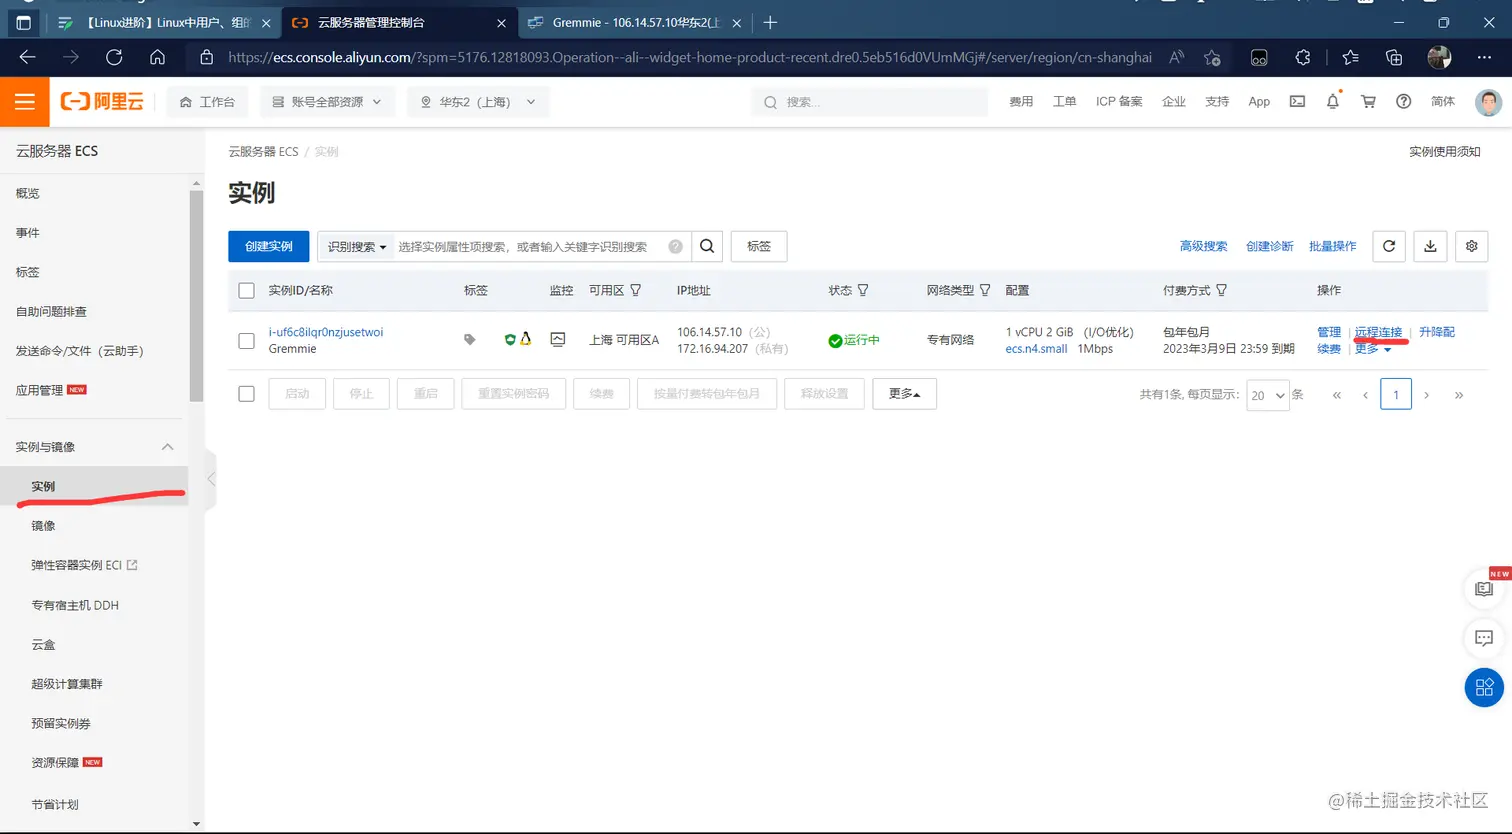
Task: Open 费用 in the top navigation
Action: point(1021,102)
